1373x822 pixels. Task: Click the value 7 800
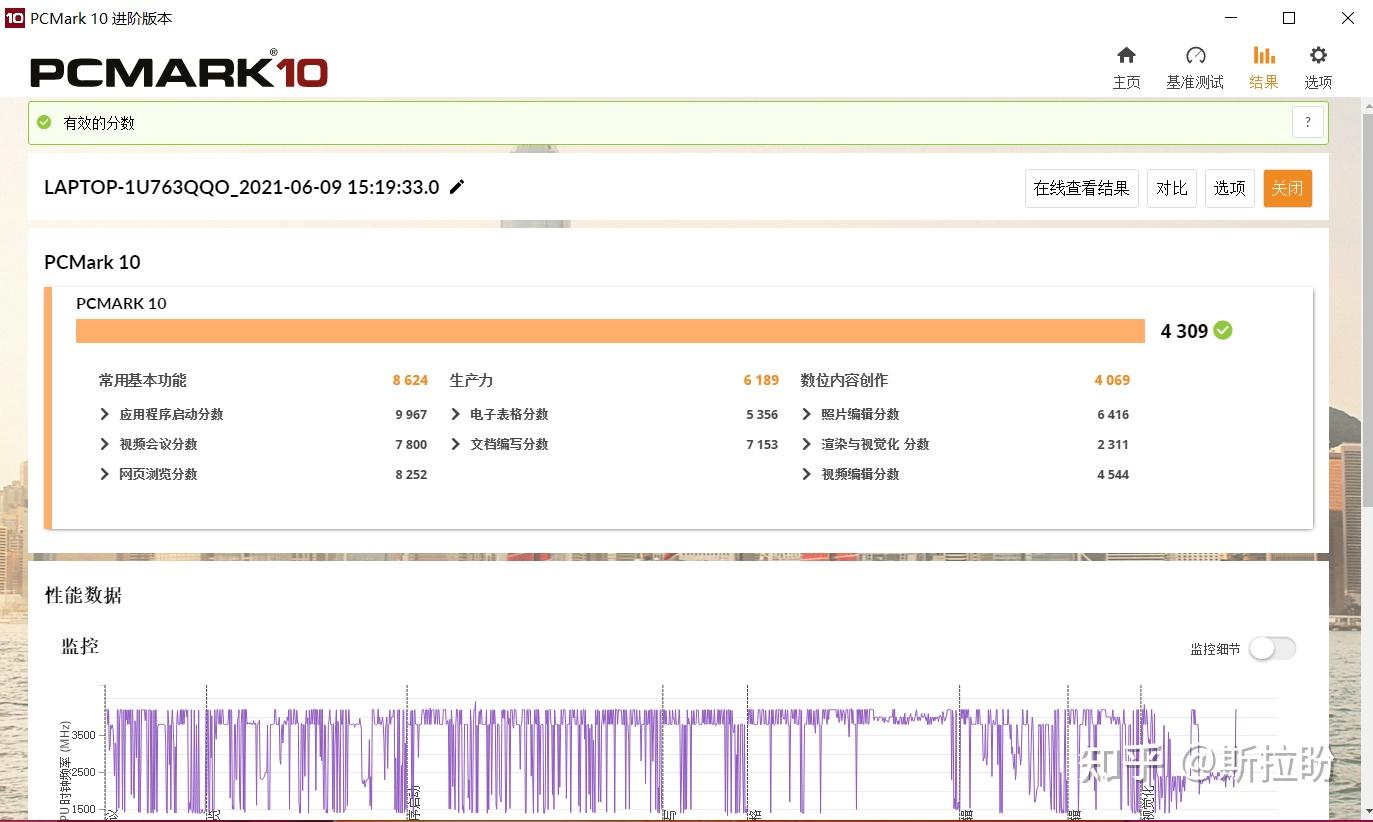411,444
